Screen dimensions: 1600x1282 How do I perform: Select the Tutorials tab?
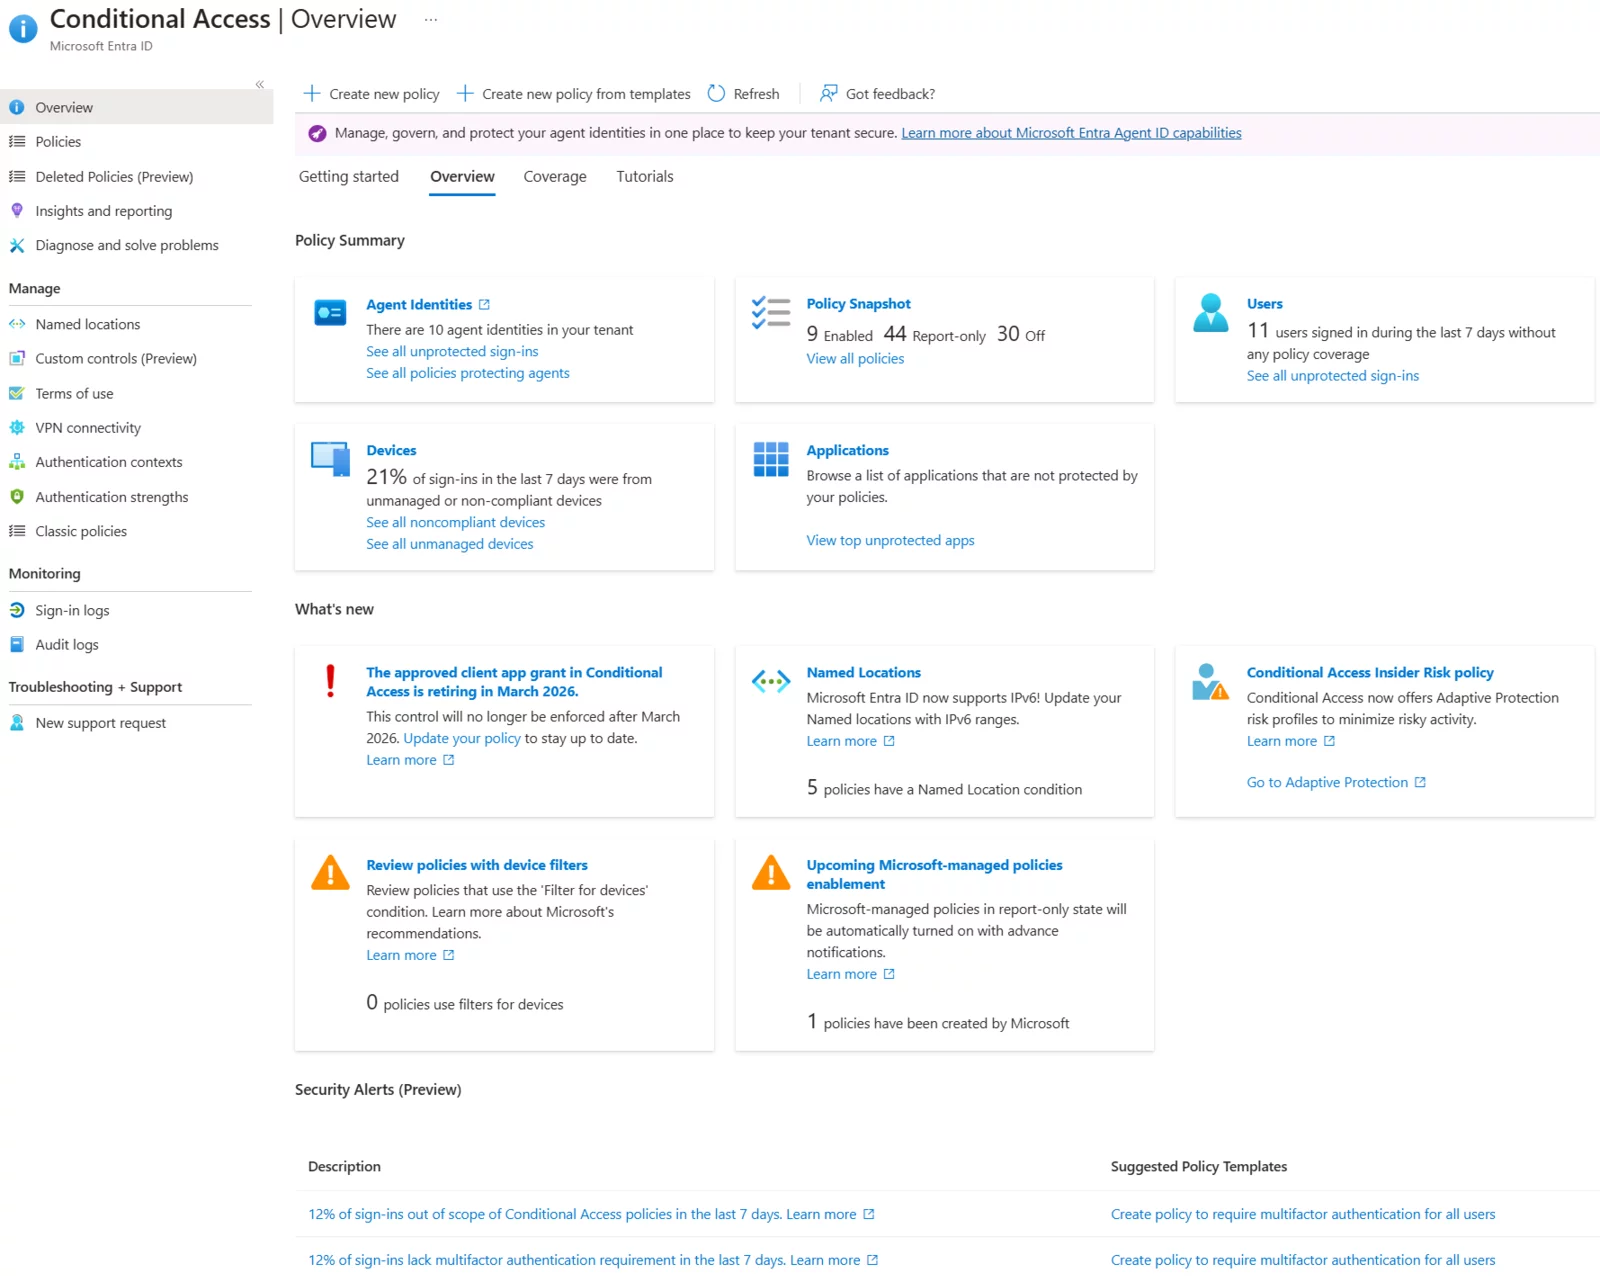[644, 177]
